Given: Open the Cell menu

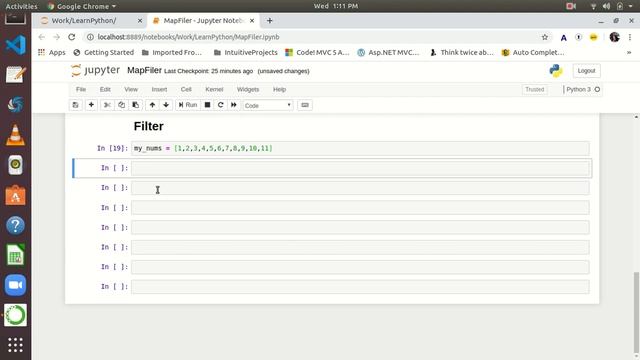Looking at the screenshot, I should coord(186,89).
